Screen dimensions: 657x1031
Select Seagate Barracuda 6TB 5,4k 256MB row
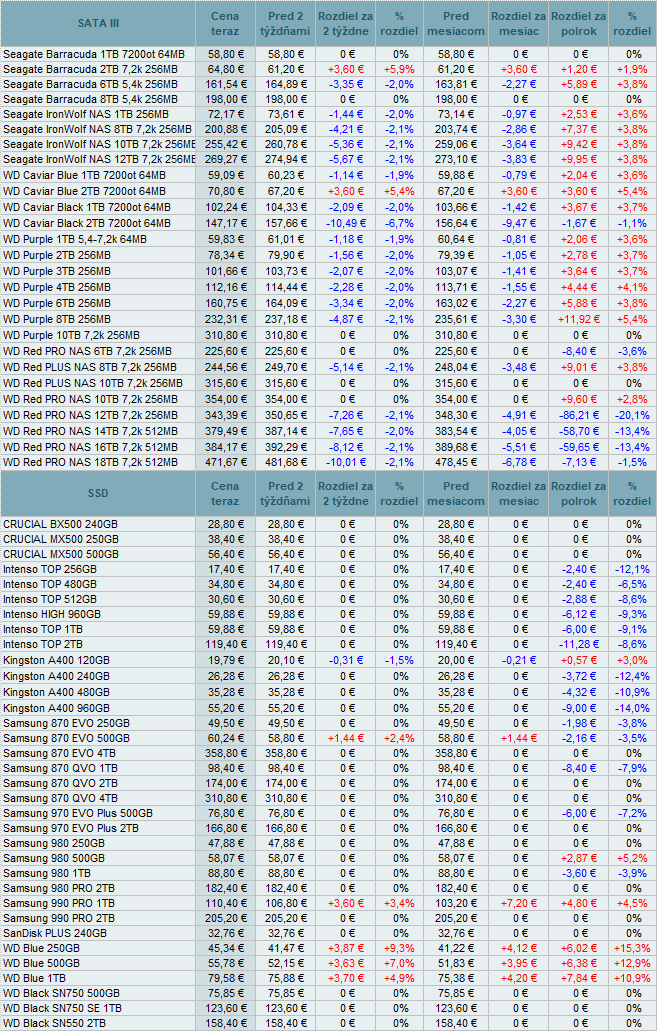[x=328, y=84]
